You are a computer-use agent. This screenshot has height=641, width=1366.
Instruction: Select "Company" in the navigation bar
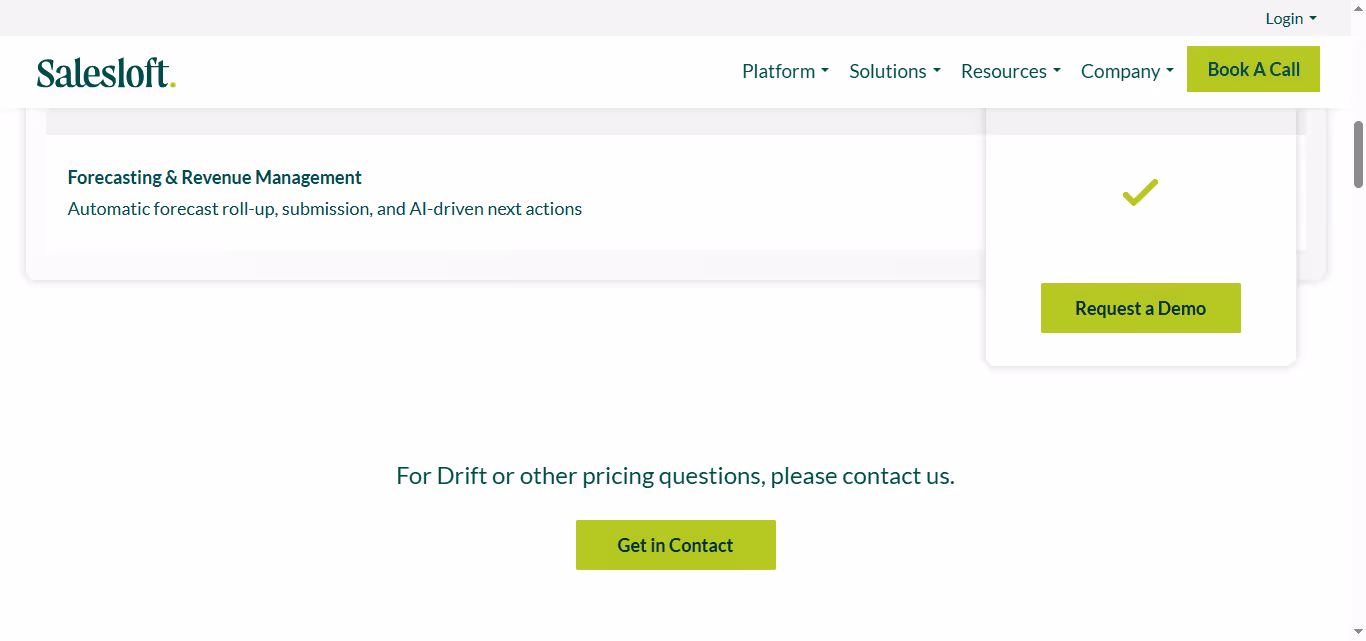(x=1120, y=71)
